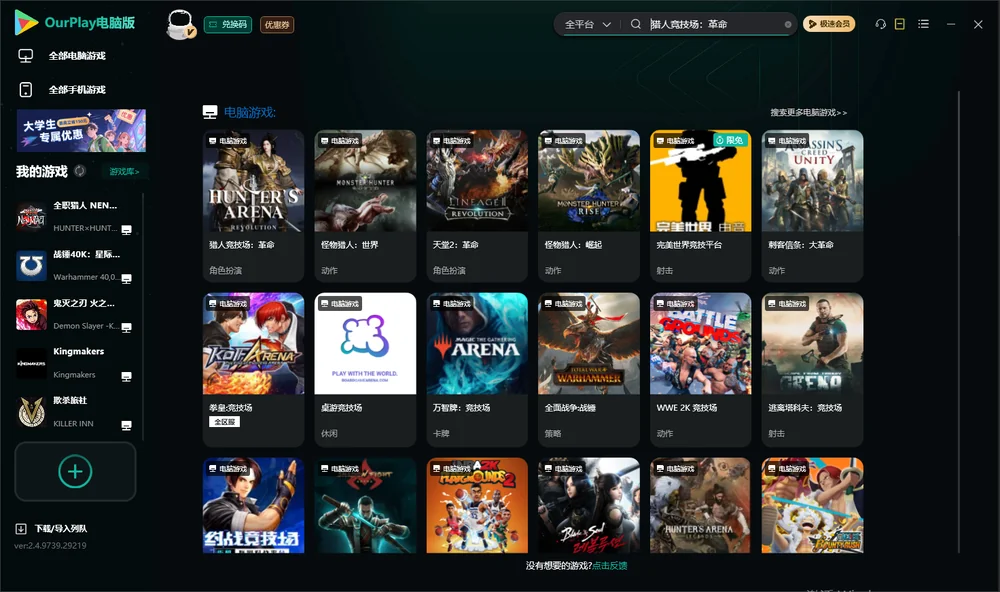
Task: Click the 极速会员 membership button
Action: pyautogui.click(x=828, y=24)
